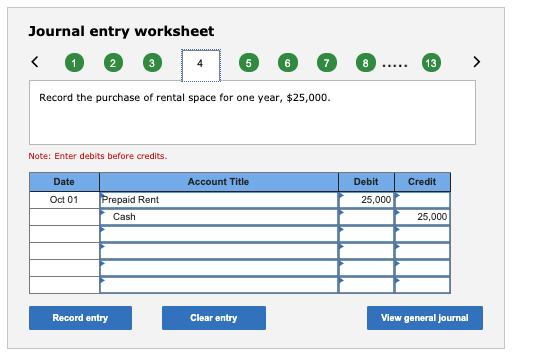The width and height of the screenshot is (548, 361).
Task: Click the ellipsis between steps 8 and 13
Action: pos(395,65)
